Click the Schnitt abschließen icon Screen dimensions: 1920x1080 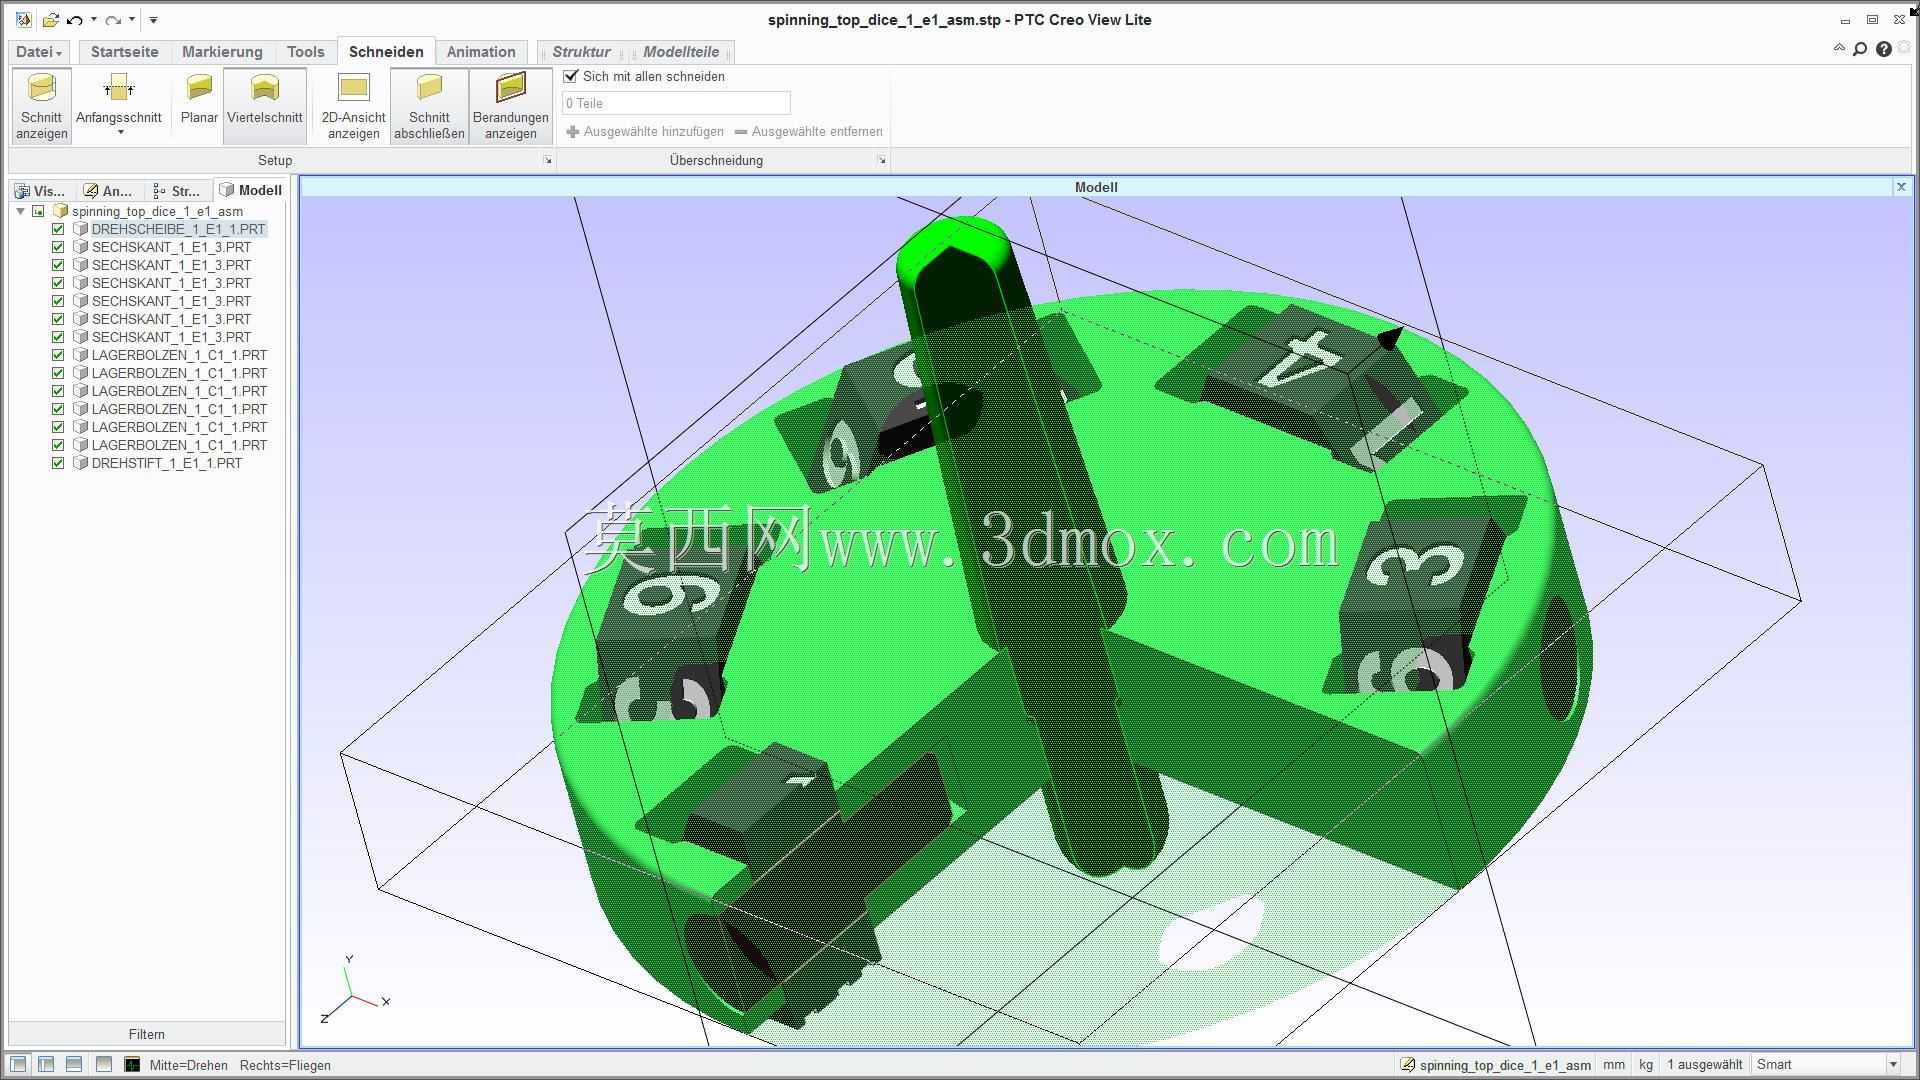429,105
